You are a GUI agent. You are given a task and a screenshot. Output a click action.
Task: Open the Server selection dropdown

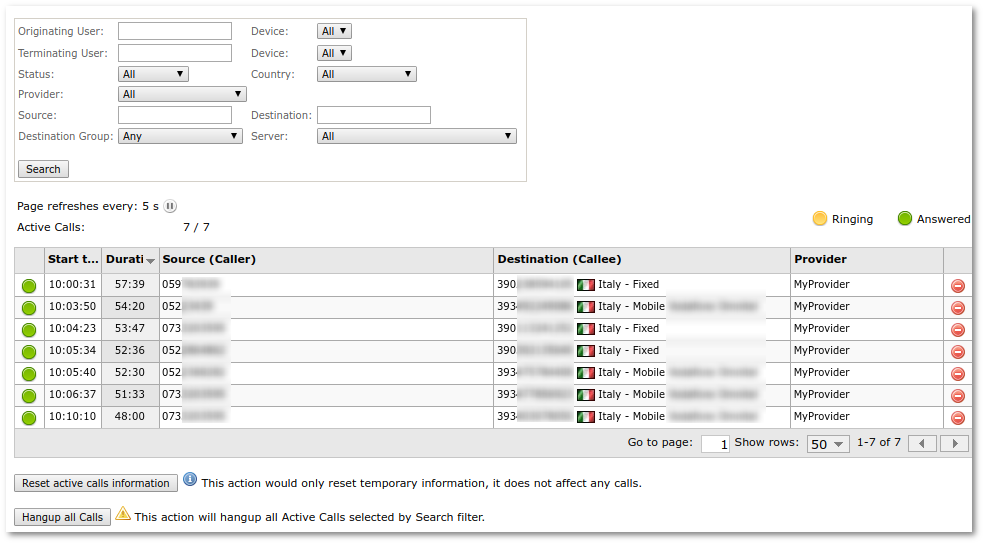pos(416,136)
